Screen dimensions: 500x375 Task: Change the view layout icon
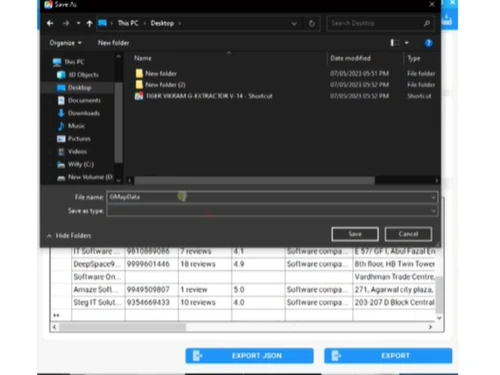(x=395, y=43)
